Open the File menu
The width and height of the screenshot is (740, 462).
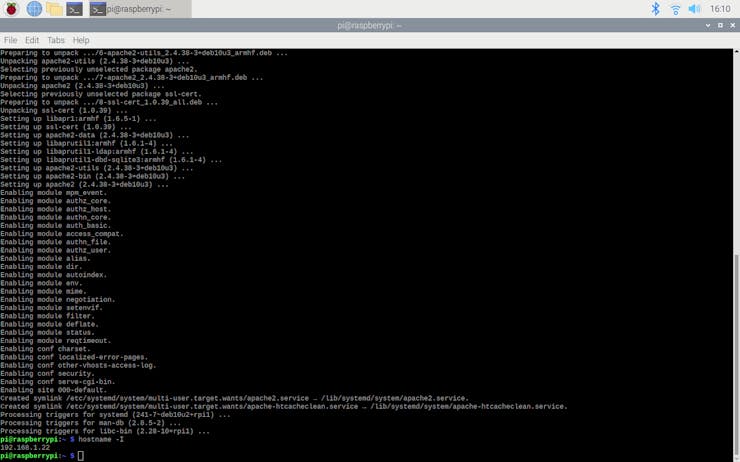10,40
